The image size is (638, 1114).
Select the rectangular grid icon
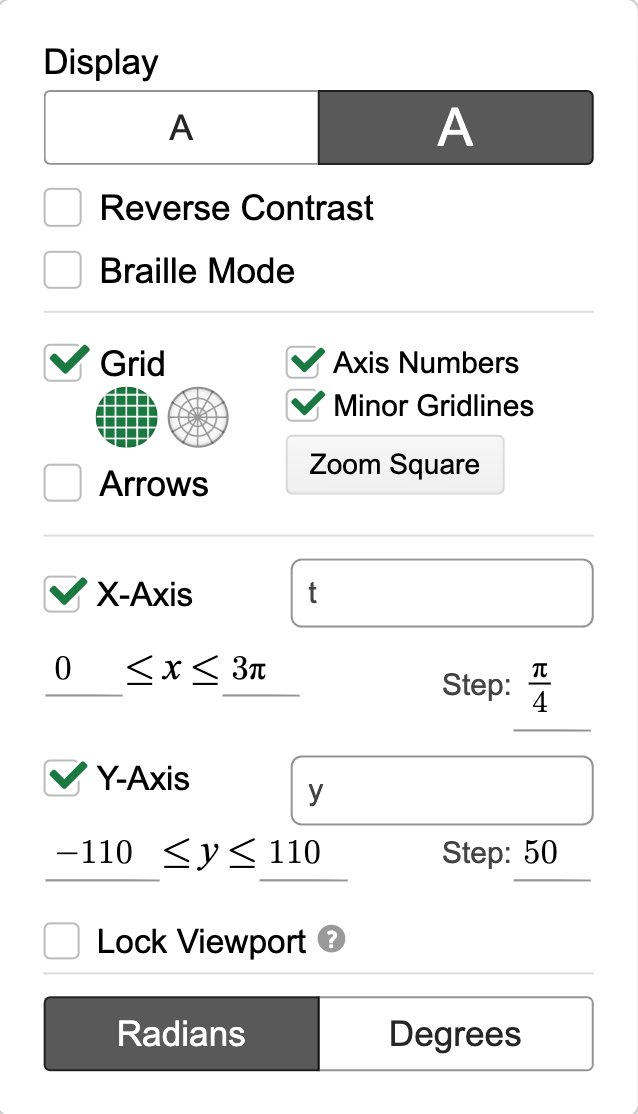click(x=126, y=417)
